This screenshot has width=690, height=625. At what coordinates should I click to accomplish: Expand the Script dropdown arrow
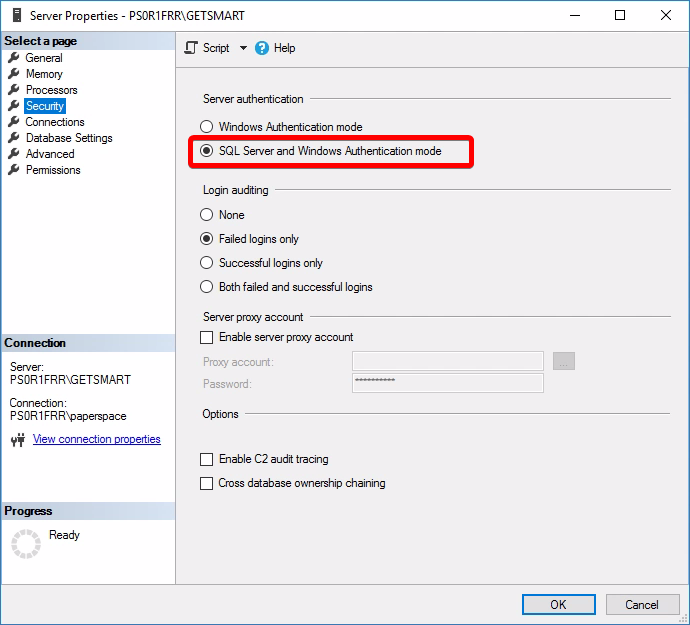243,48
